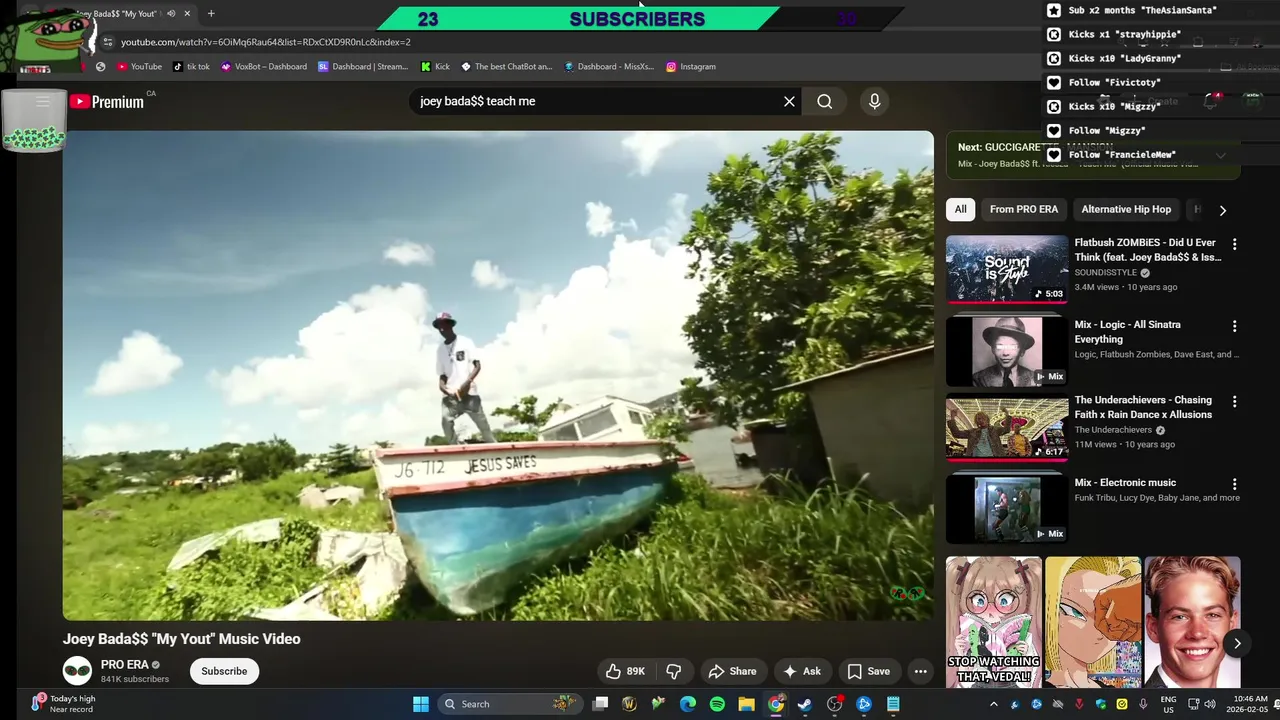The image size is (1280, 720).
Task: Close the Joey Bada$$ browser tab
Action: (x=187, y=14)
